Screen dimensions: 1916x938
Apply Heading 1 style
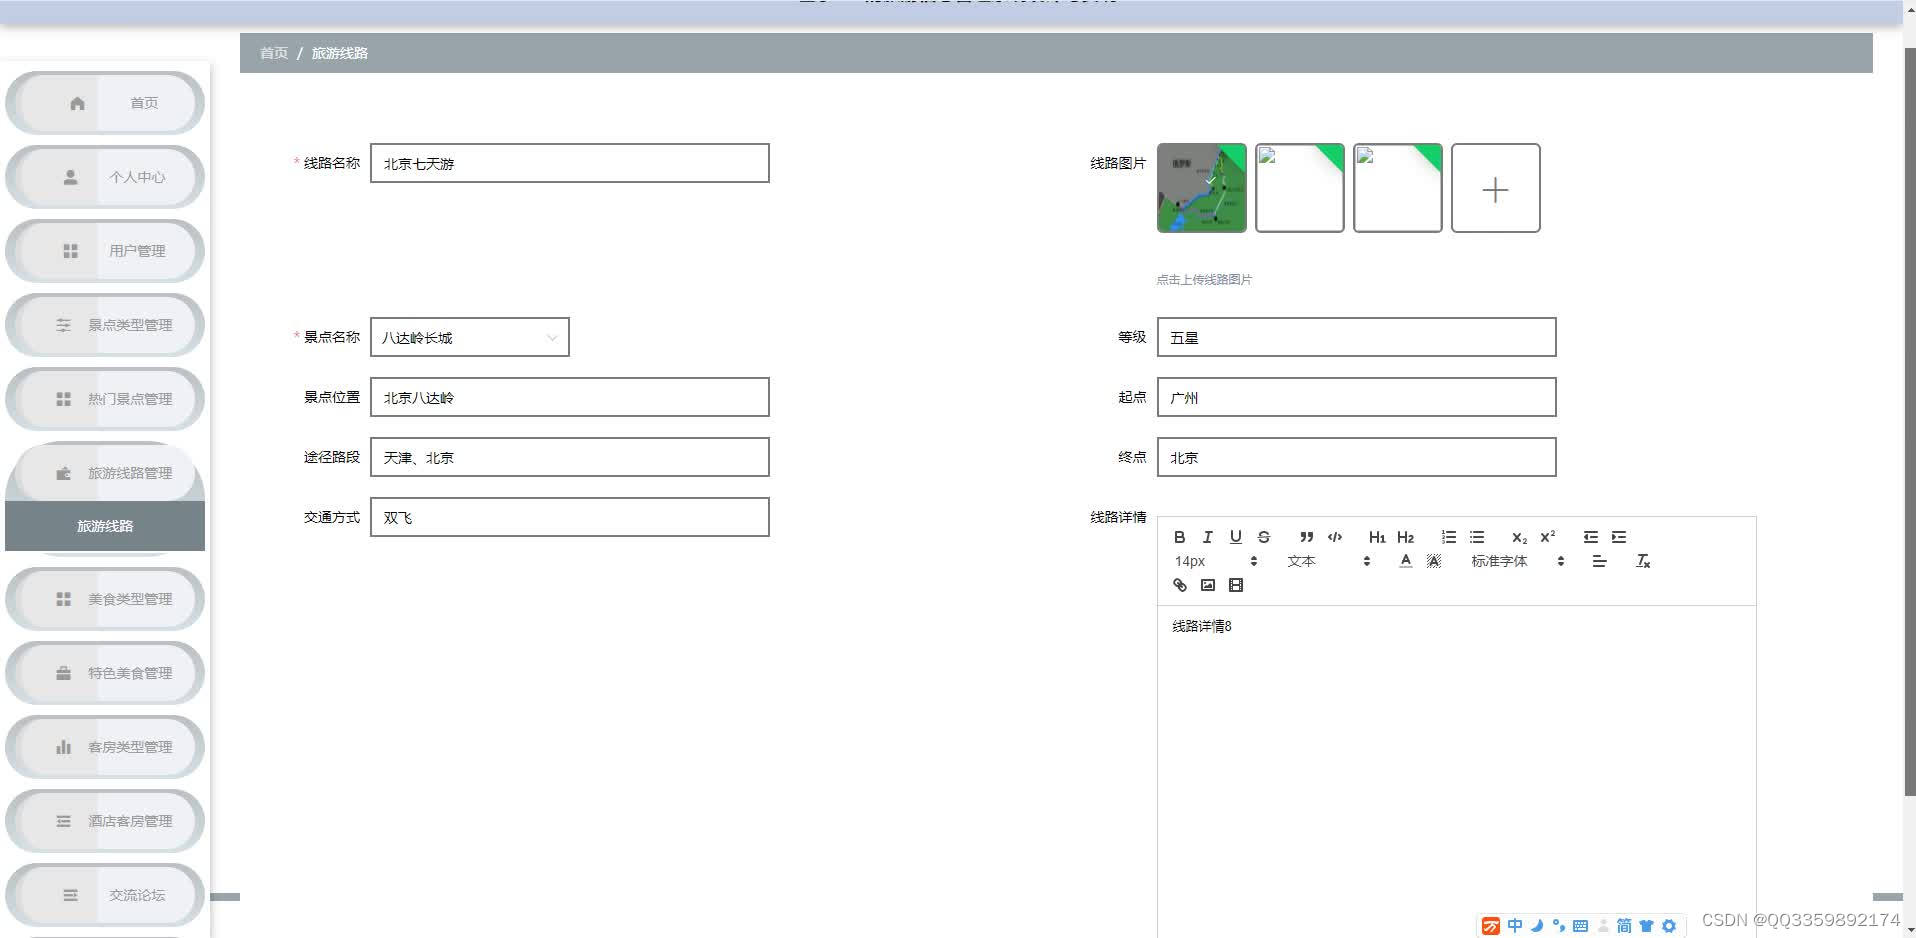click(1377, 537)
